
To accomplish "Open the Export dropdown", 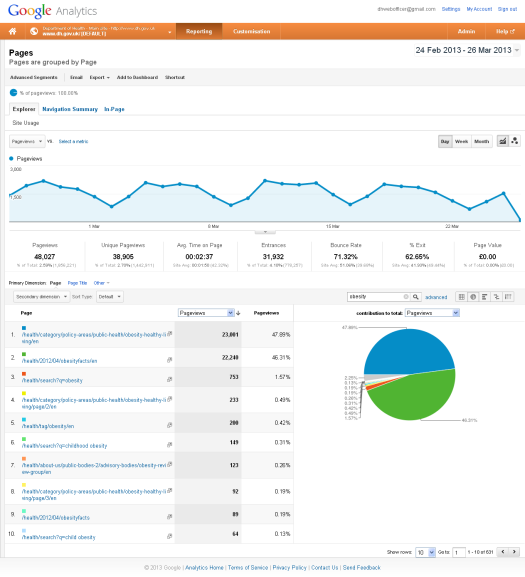I will point(99,77).
